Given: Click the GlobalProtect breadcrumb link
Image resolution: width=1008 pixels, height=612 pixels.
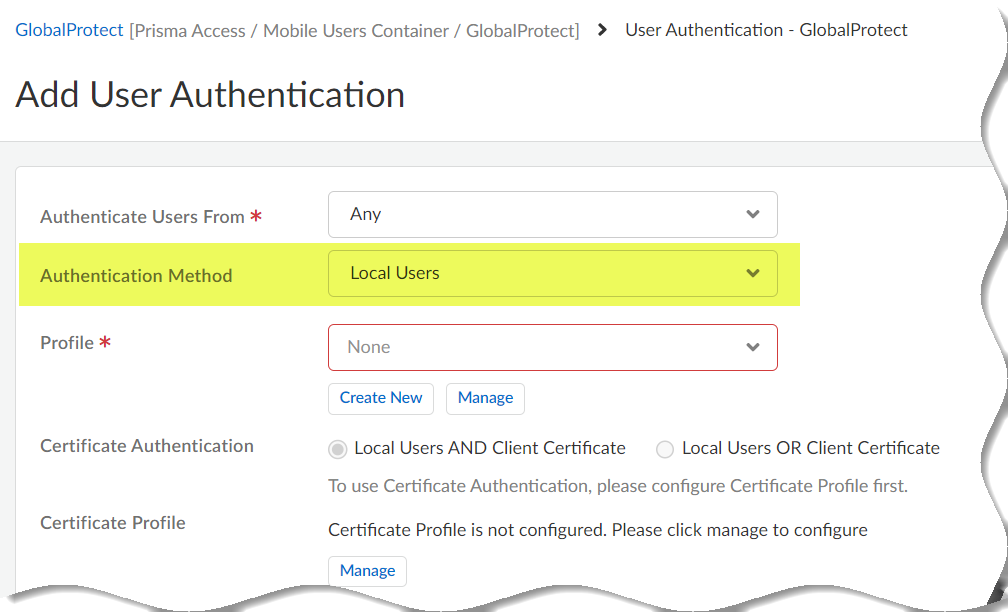Looking at the screenshot, I should pyautogui.click(x=69, y=30).
